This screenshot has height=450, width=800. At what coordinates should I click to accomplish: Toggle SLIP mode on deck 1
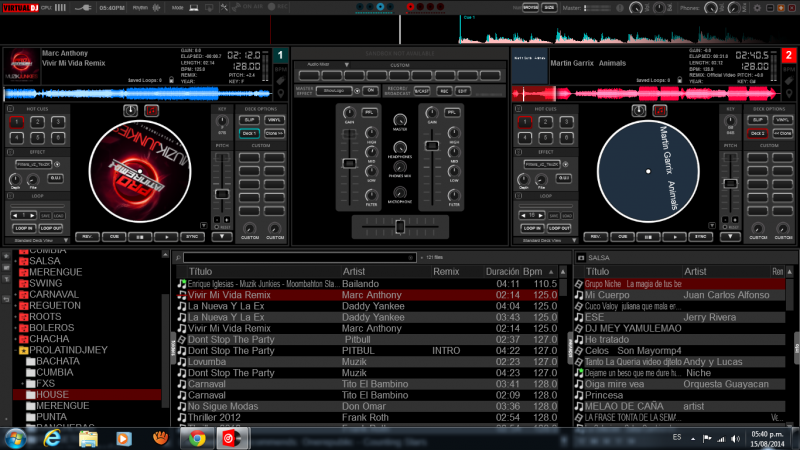coord(249,120)
